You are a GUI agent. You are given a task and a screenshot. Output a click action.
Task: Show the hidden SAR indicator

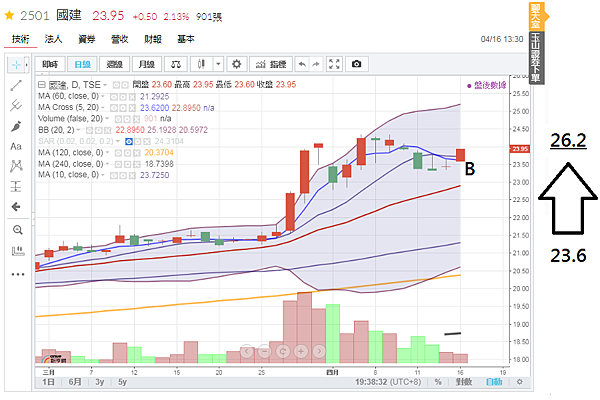(129, 142)
